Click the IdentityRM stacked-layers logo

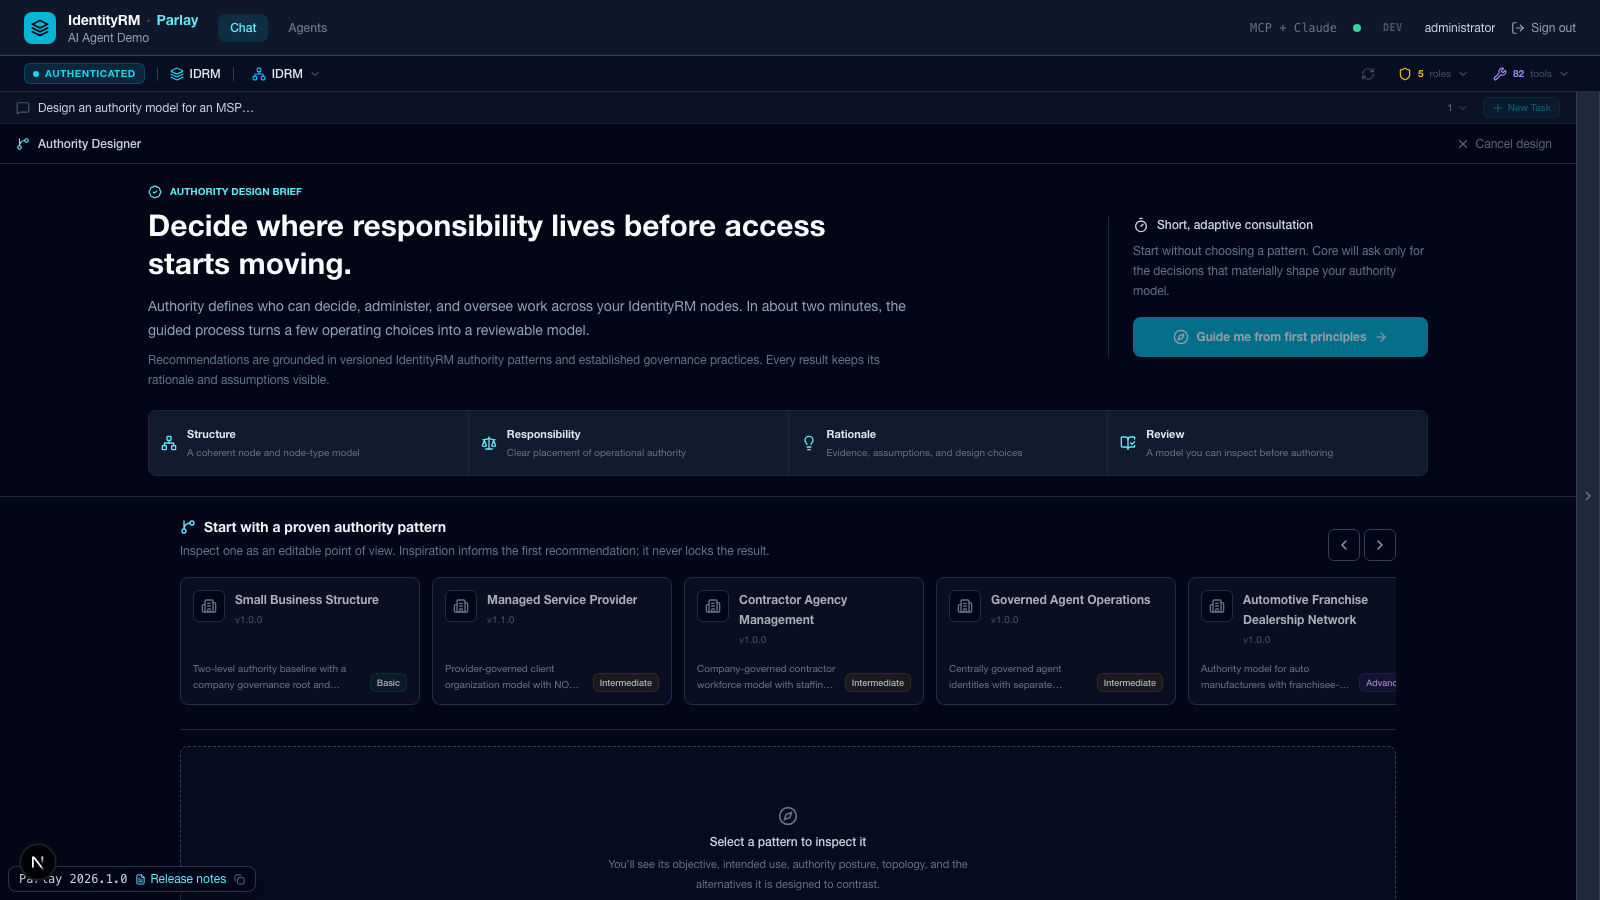[x=40, y=28]
